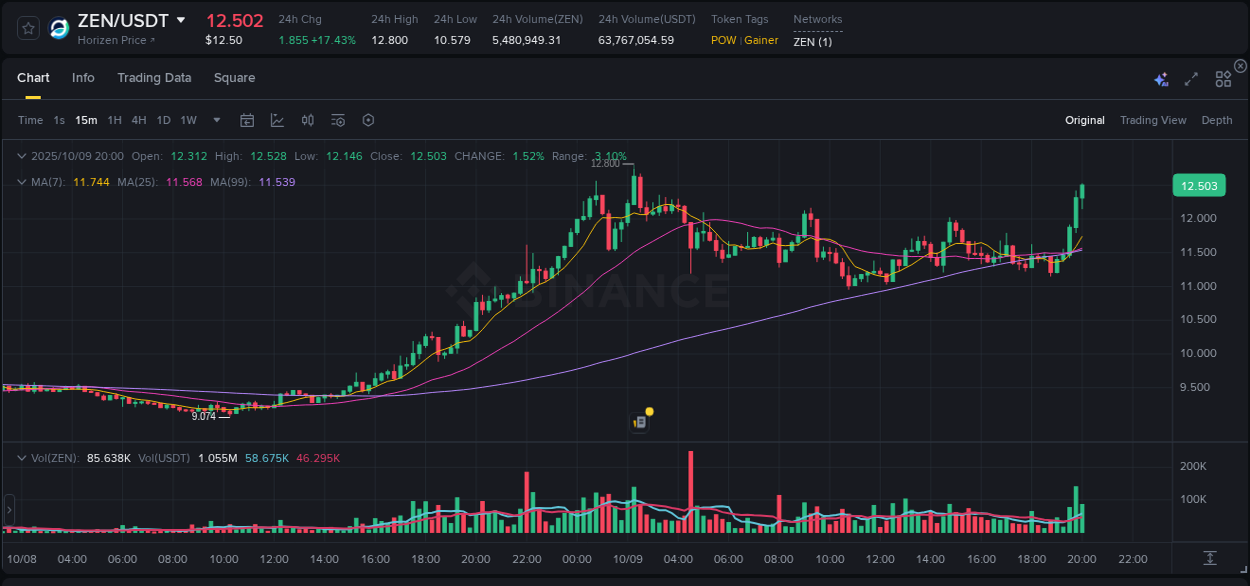This screenshot has height=586, width=1250.
Task: Open chart settings via hexagon gear icon
Action: pyautogui.click(x=368, y=119)
